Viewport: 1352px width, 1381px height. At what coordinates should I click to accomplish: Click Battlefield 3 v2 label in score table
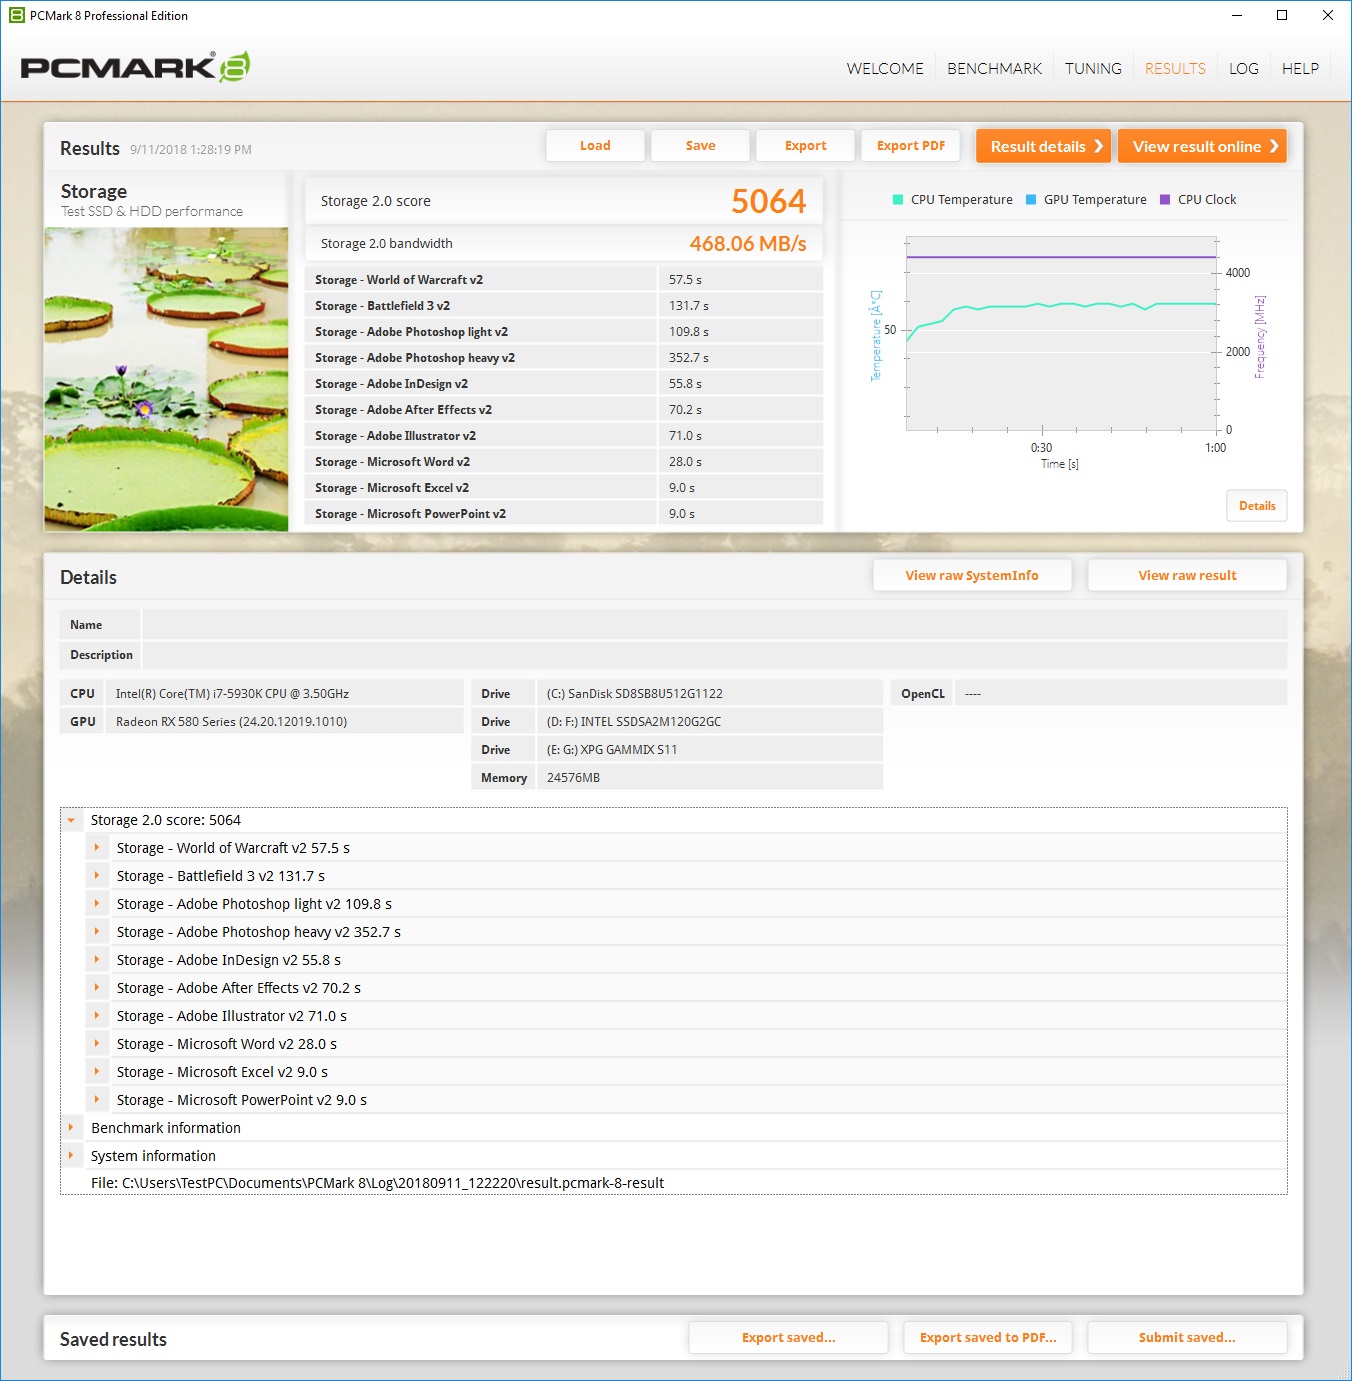[x=382, y=306]
